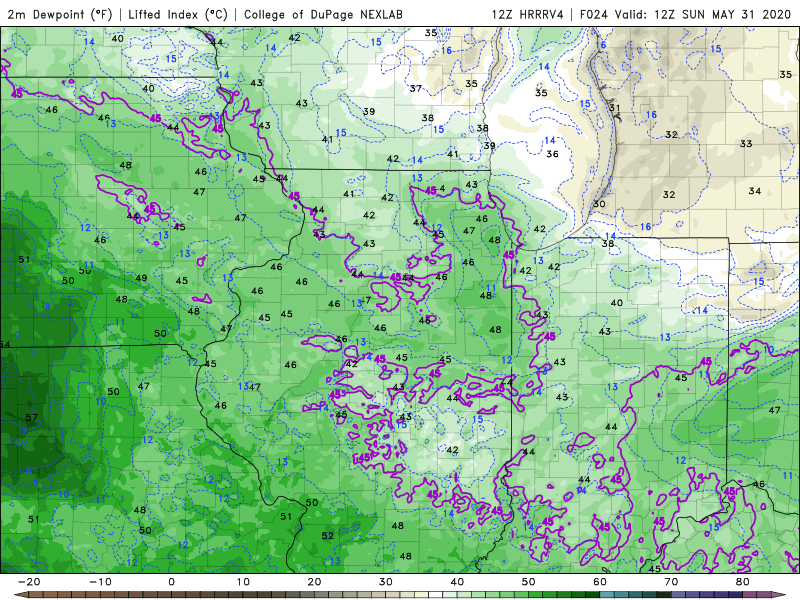
Task: Click the 'Lifted Index (°C)' title label
Action: (178, 14)
